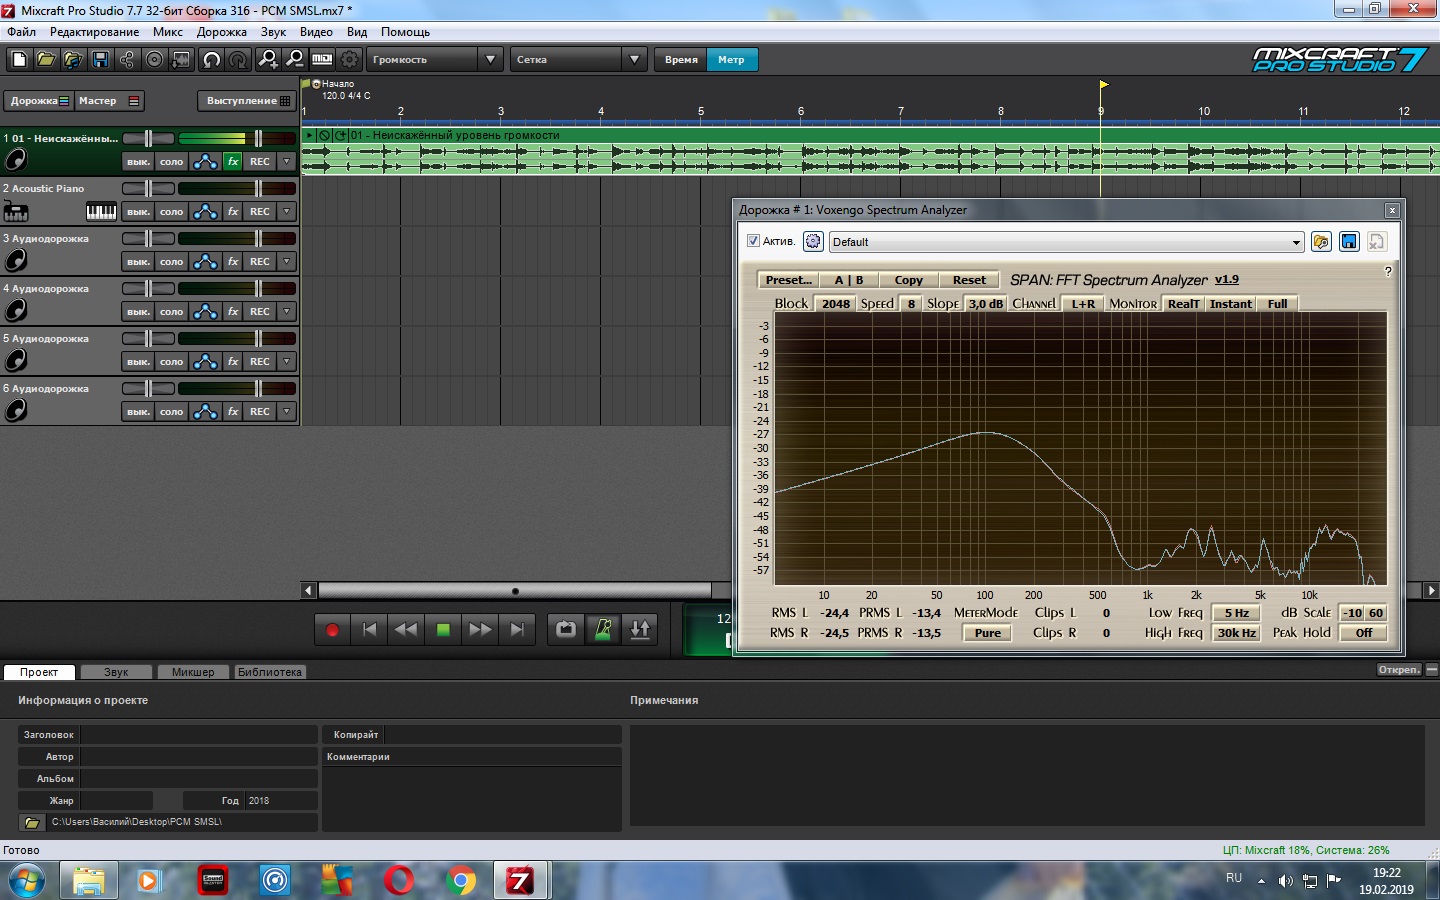Click the Save project floppy disk icon
This screenshot has height=900, width=1440.
[x=100, y=60]
